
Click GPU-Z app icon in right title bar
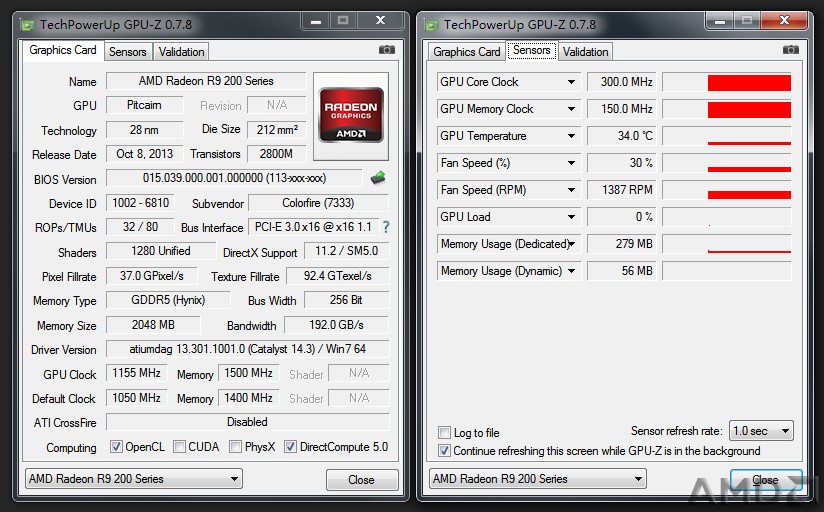(431, 25)
